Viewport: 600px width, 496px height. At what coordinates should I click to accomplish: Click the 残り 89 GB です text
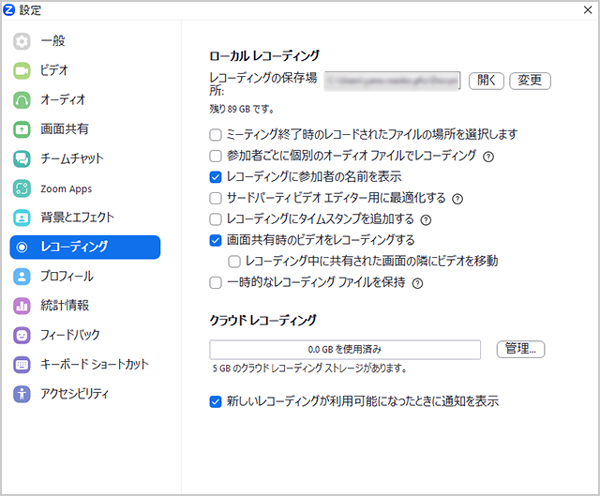241,109
